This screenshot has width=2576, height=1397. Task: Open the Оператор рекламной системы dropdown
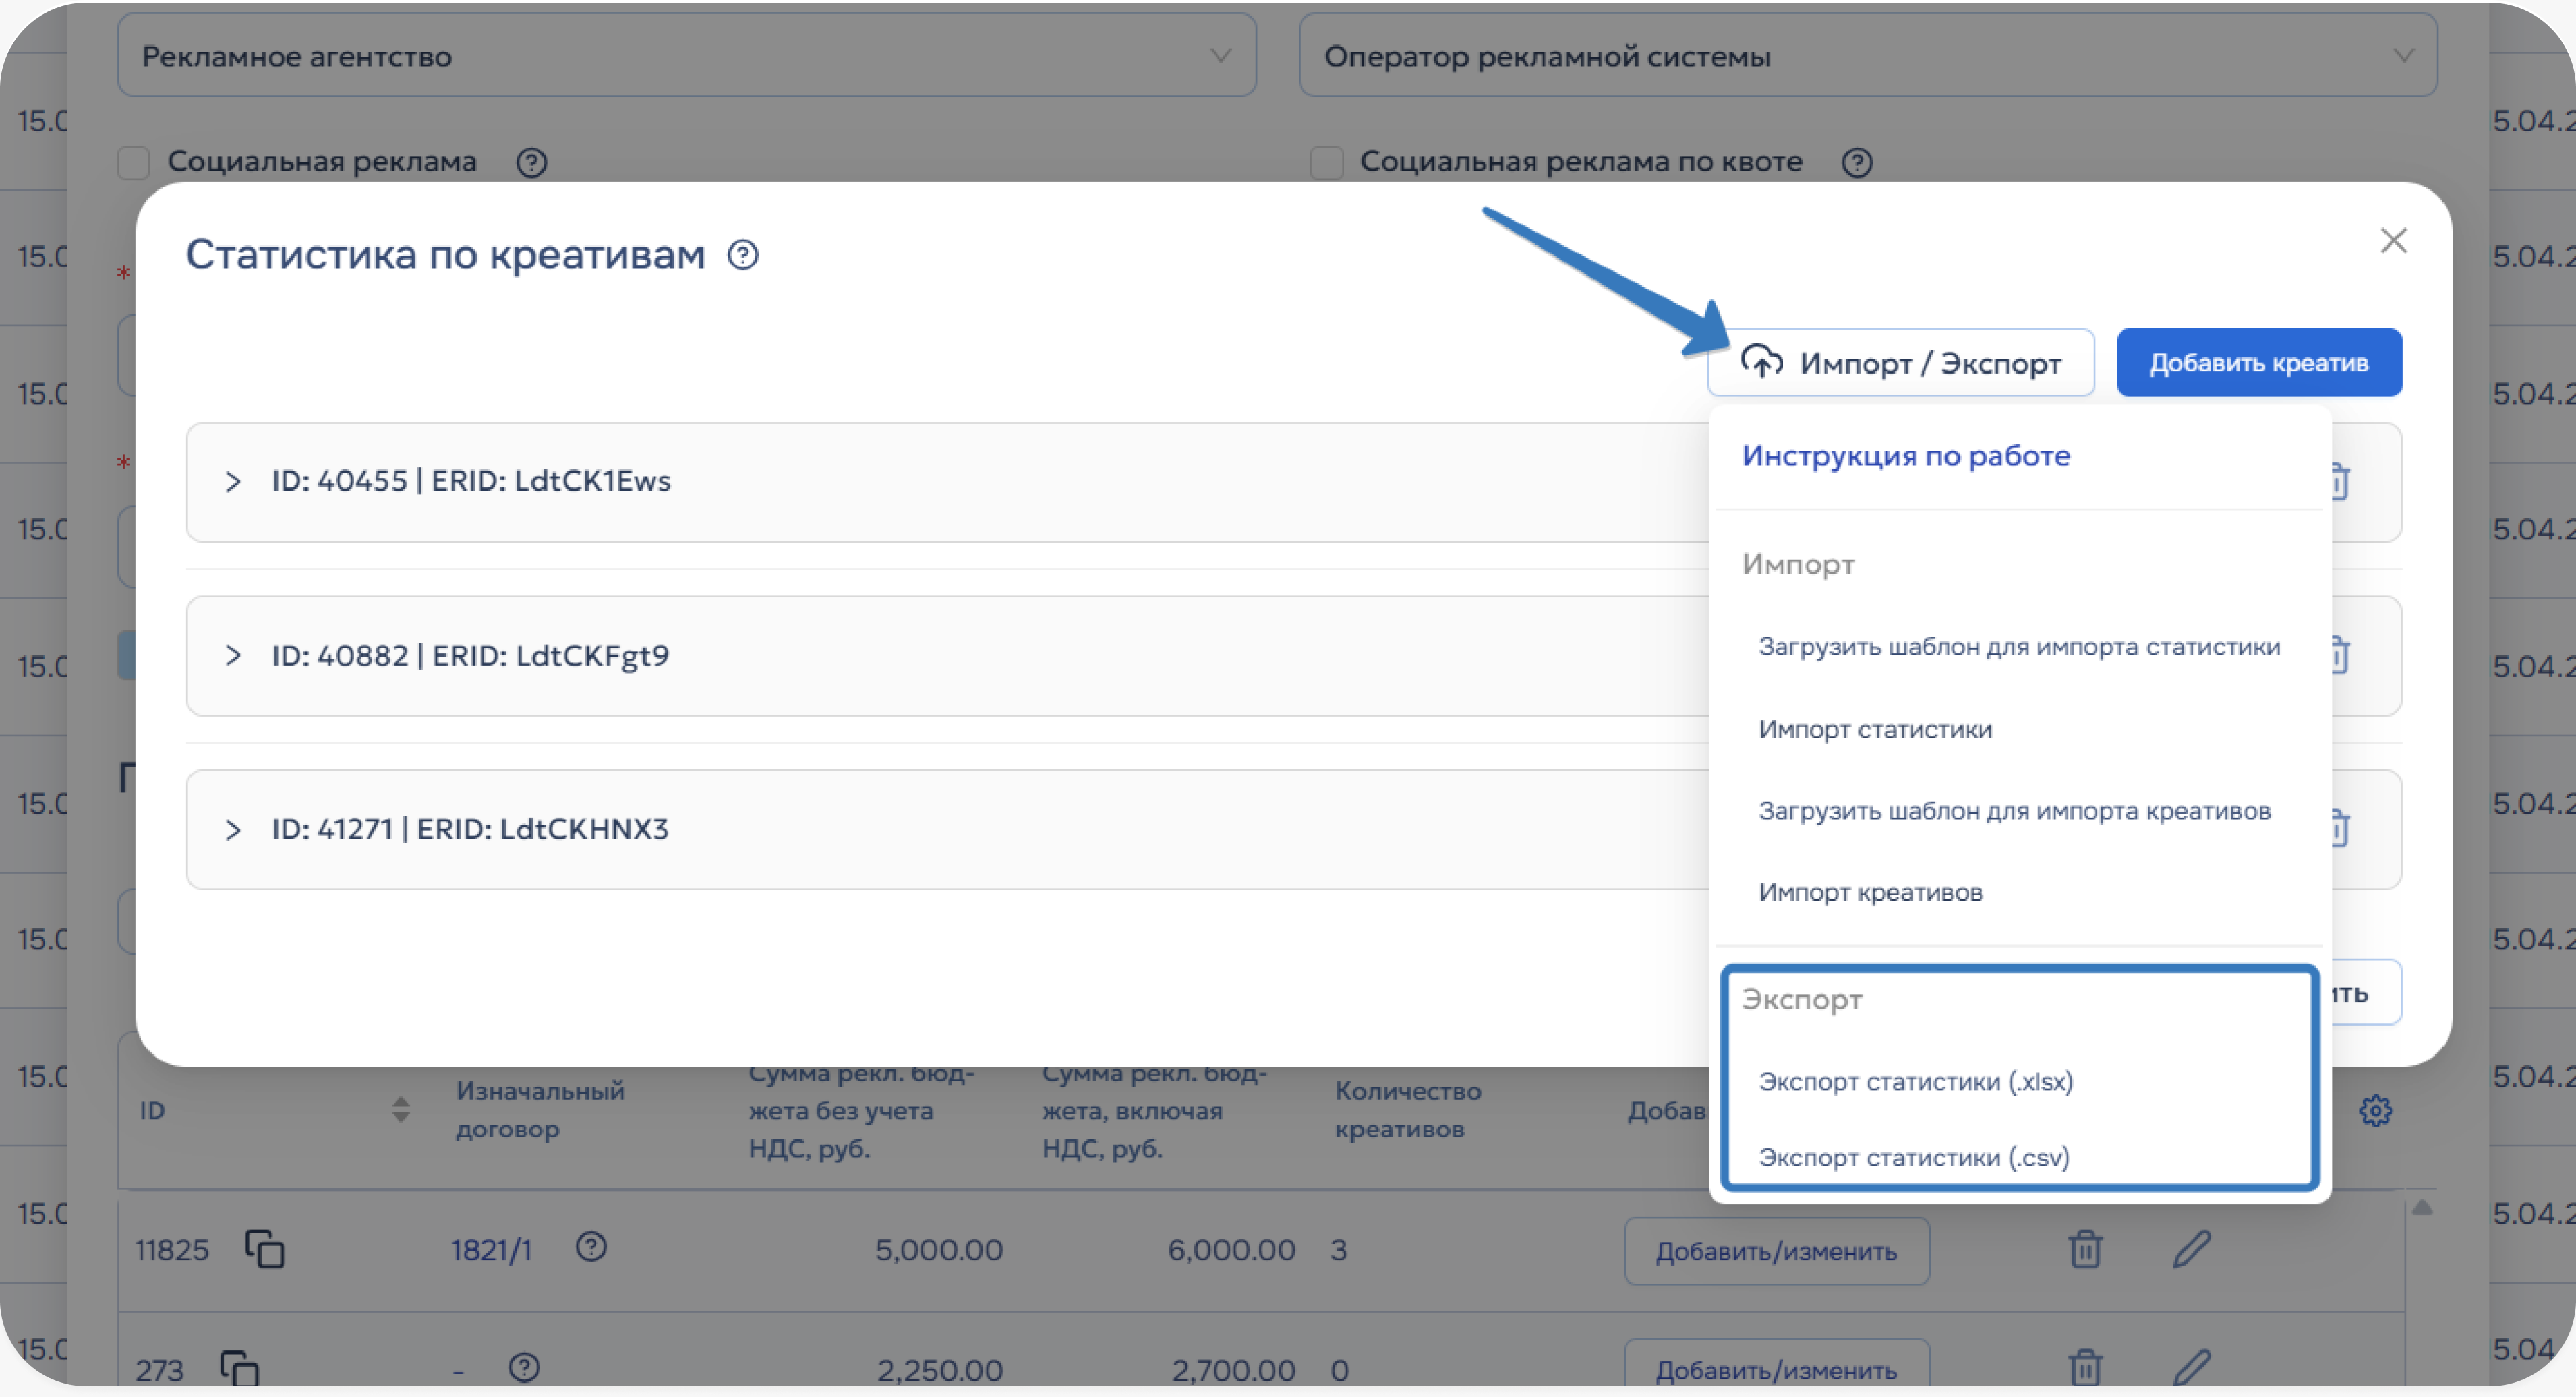[1868, 56]
